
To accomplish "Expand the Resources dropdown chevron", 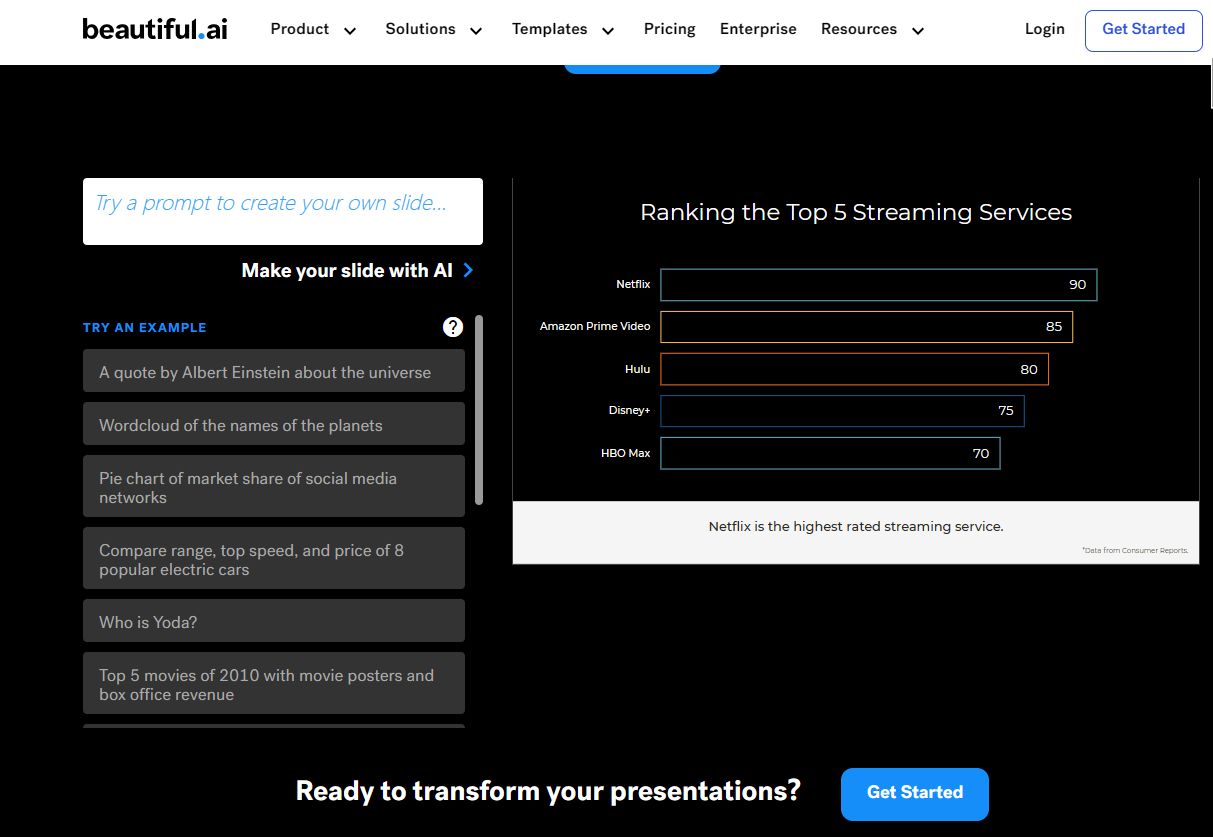I will (x=918, y=31).
